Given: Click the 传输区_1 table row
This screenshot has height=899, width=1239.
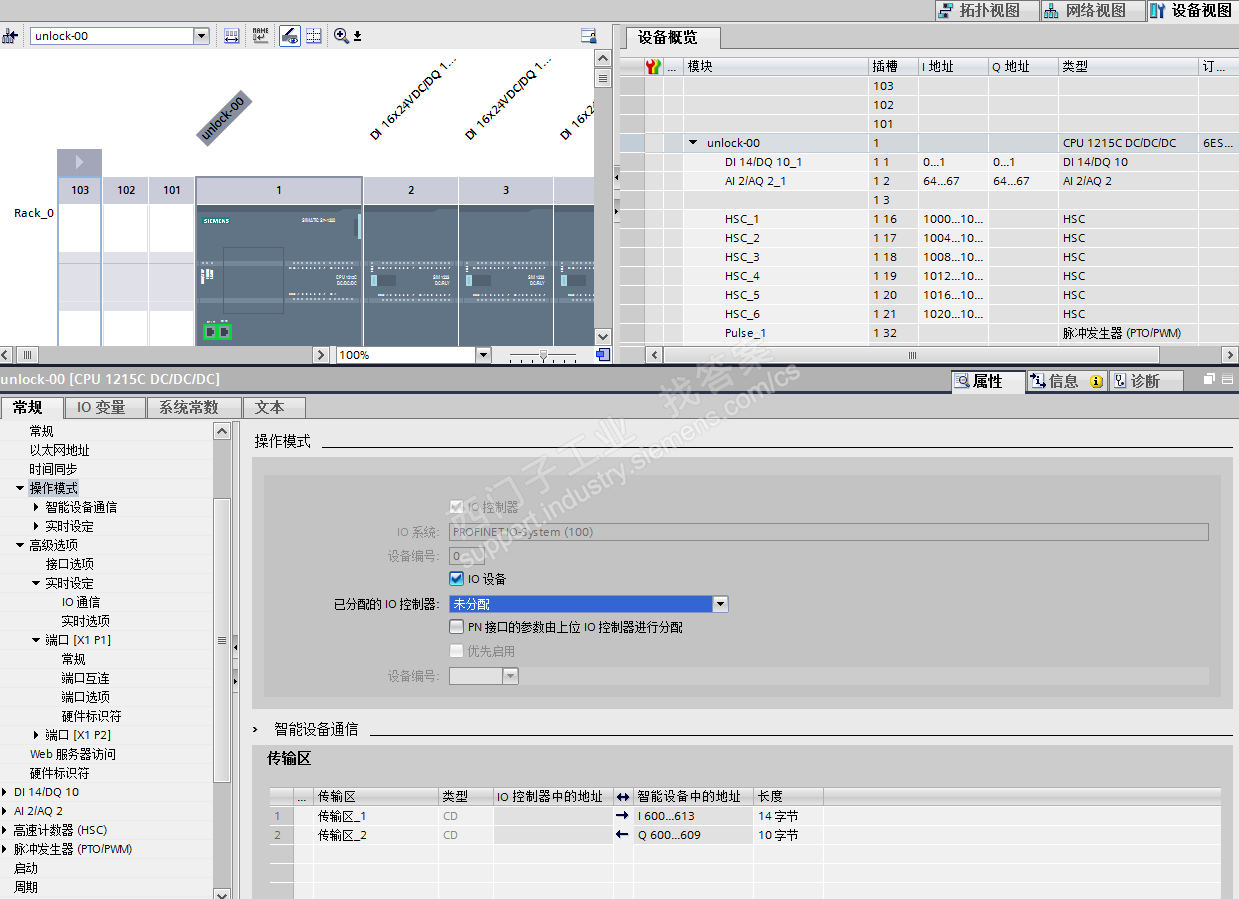Looking at the screenshot, I should click(744, 816).
